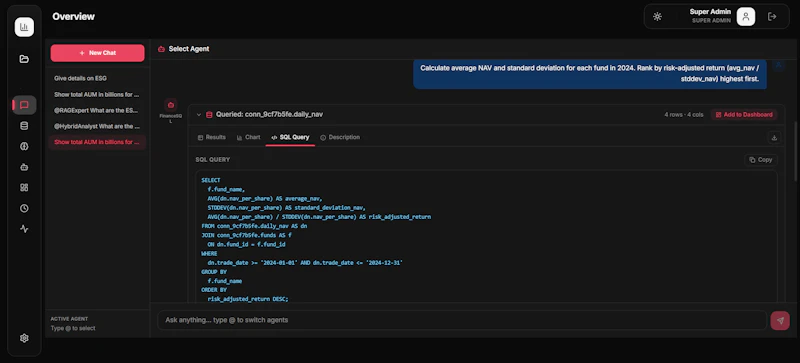Click 'Queried: conn_9cf7b5fe.daily_nav' title

[x=269, y=115]
